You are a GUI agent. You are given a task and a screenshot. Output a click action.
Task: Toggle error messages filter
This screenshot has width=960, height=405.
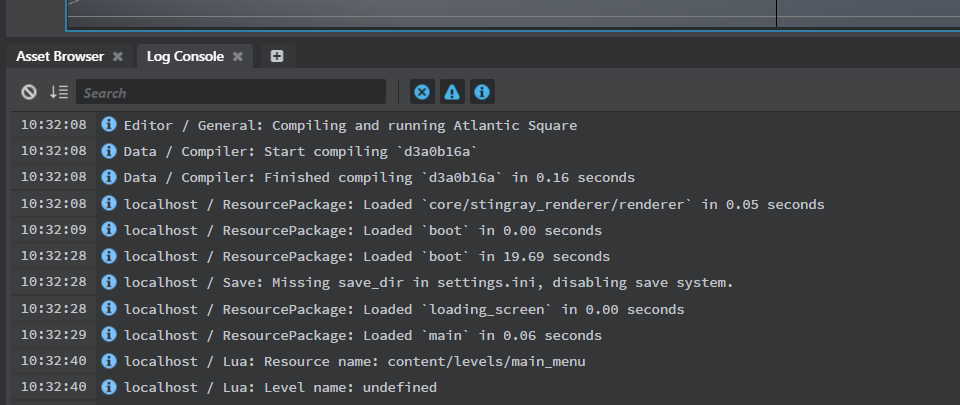422,92
